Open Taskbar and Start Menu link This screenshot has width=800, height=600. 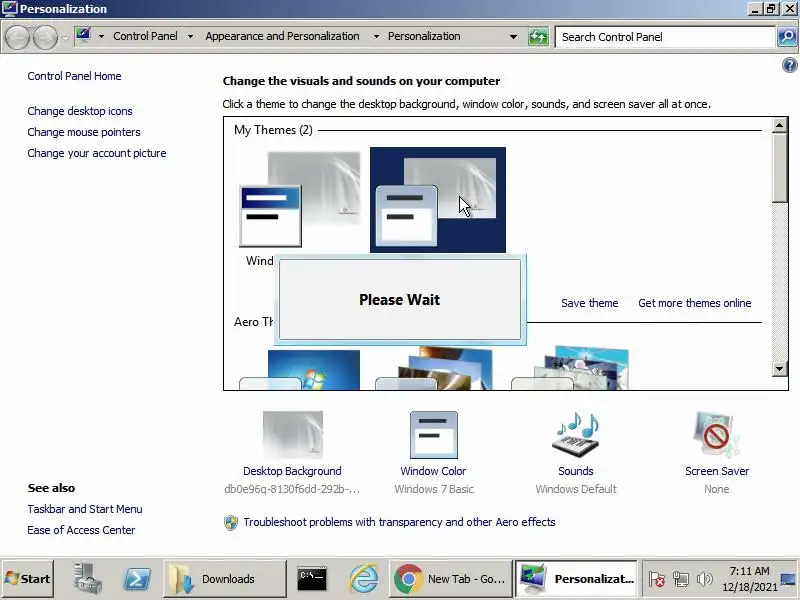coord(85,509)
